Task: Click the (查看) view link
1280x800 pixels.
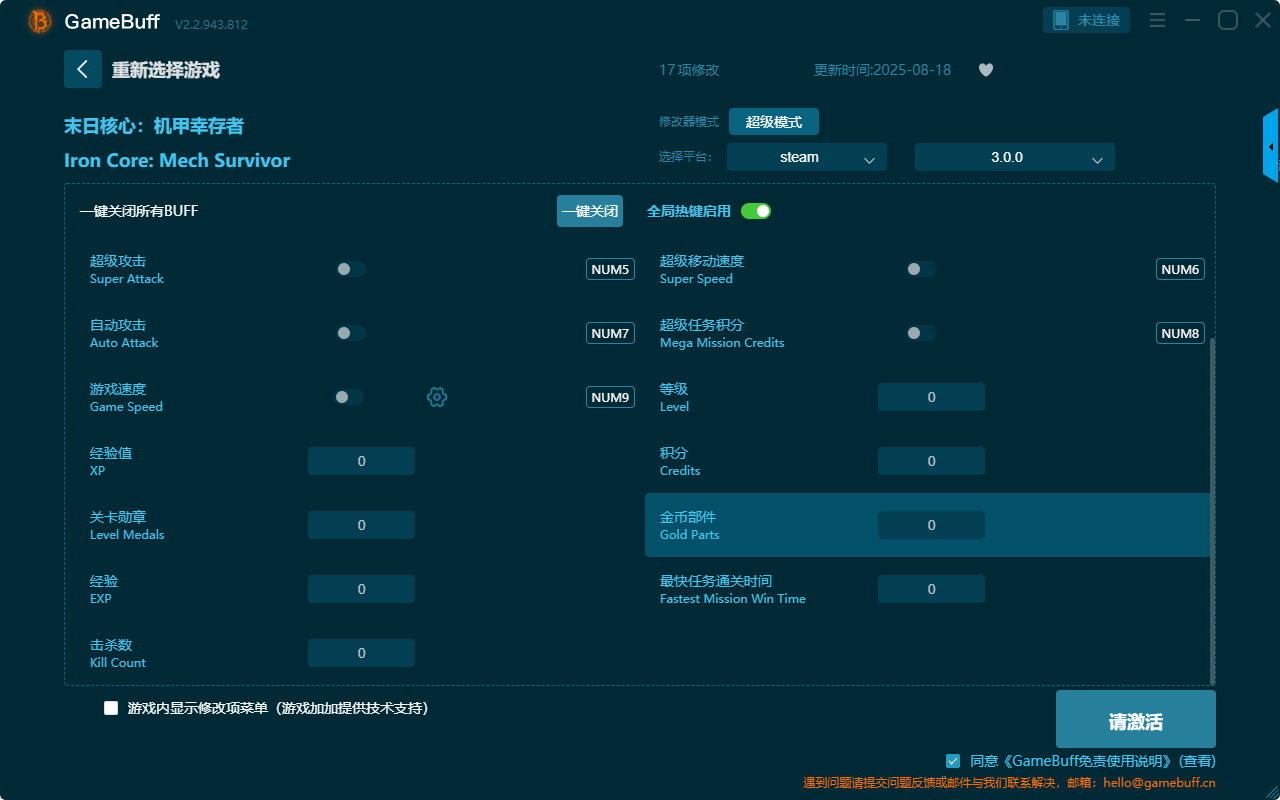Action: pos(1196,761)
